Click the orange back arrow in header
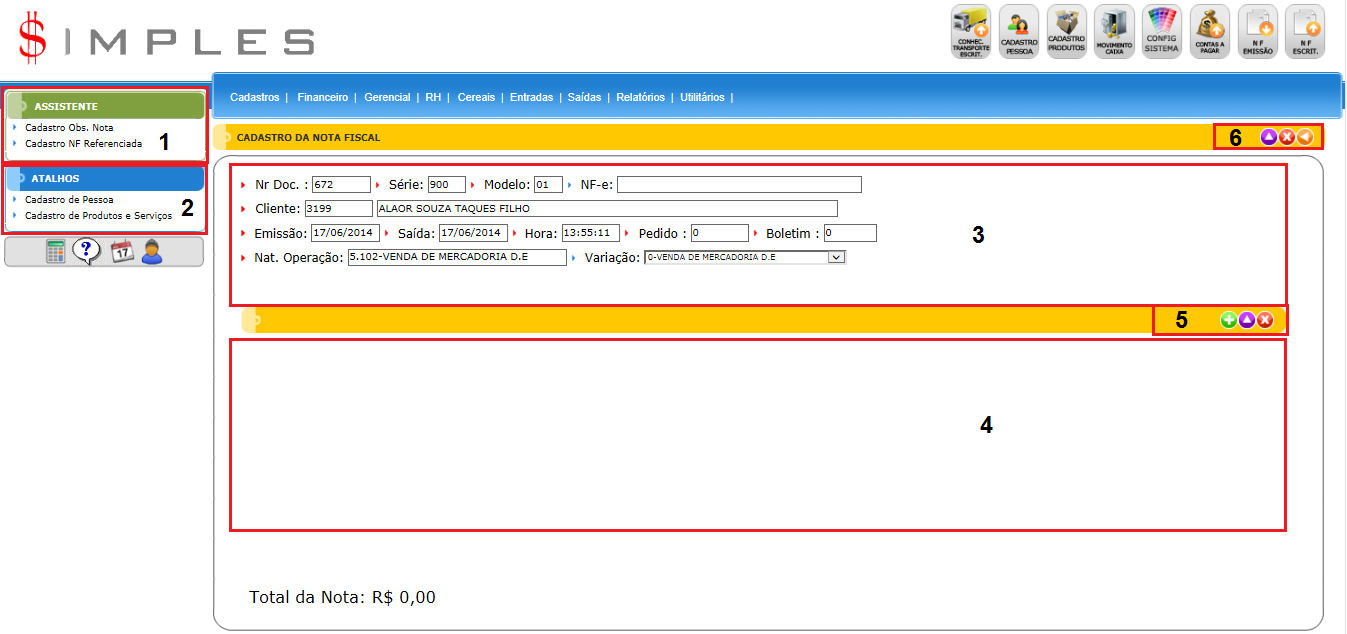 tap(1305, 137)
